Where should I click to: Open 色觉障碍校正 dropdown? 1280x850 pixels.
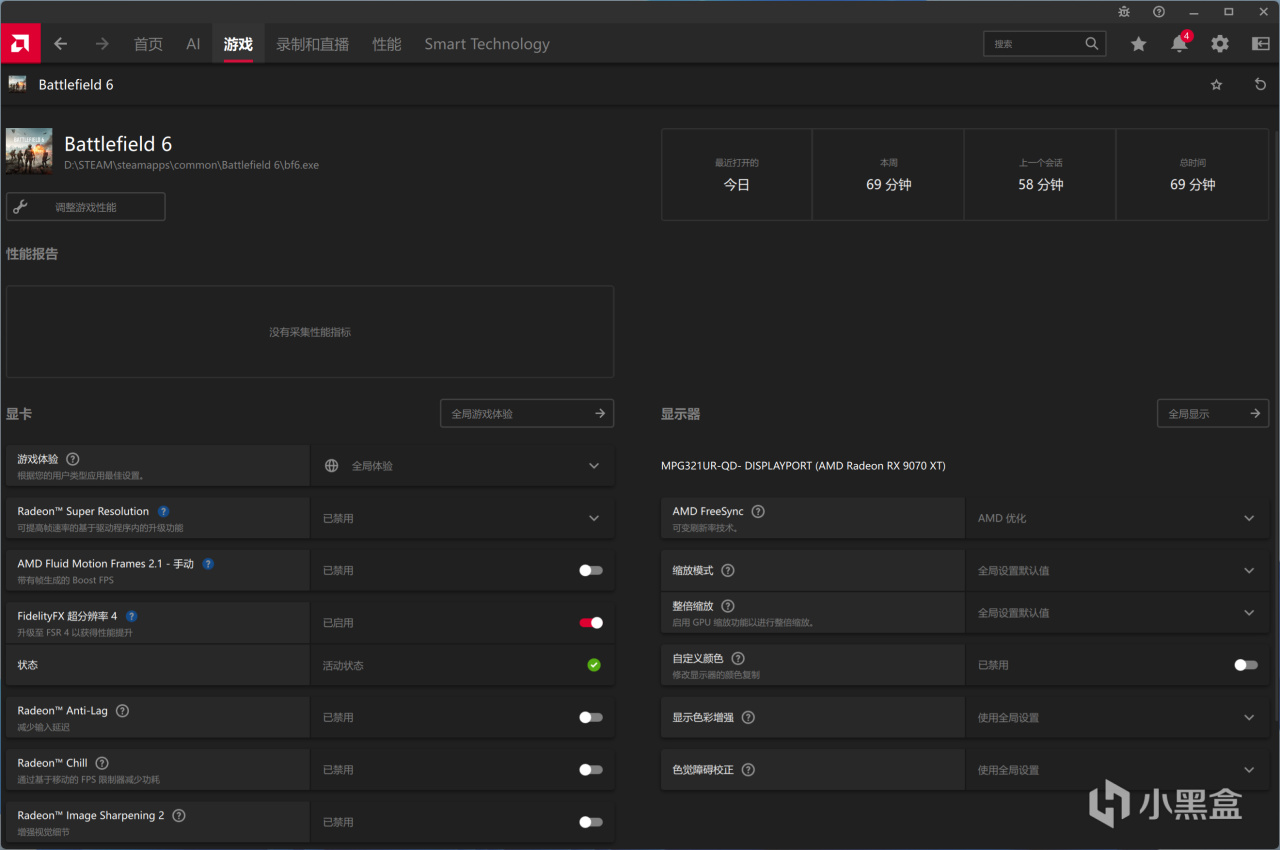pyautogui.click(x=1117, y=770)
